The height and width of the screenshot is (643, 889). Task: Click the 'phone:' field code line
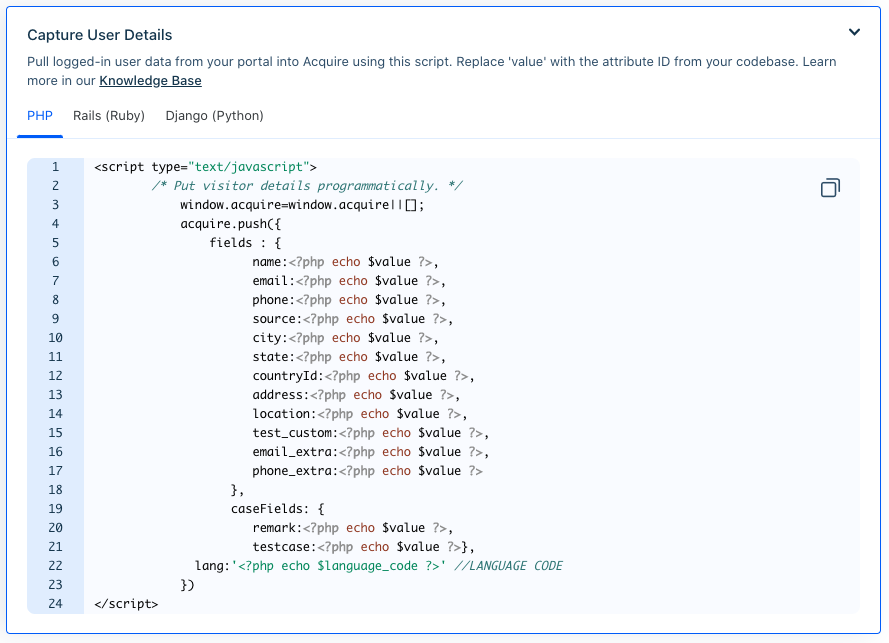(349, 299)
